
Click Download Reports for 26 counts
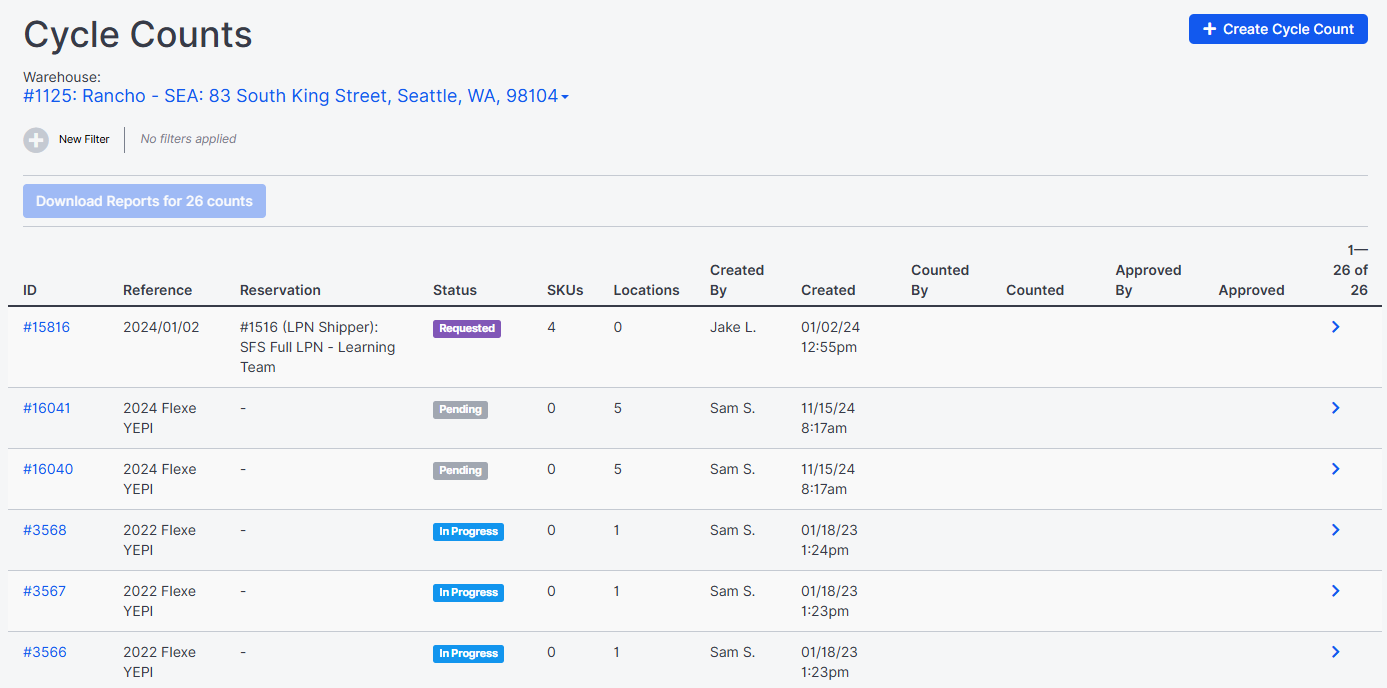tap(144, 201)
